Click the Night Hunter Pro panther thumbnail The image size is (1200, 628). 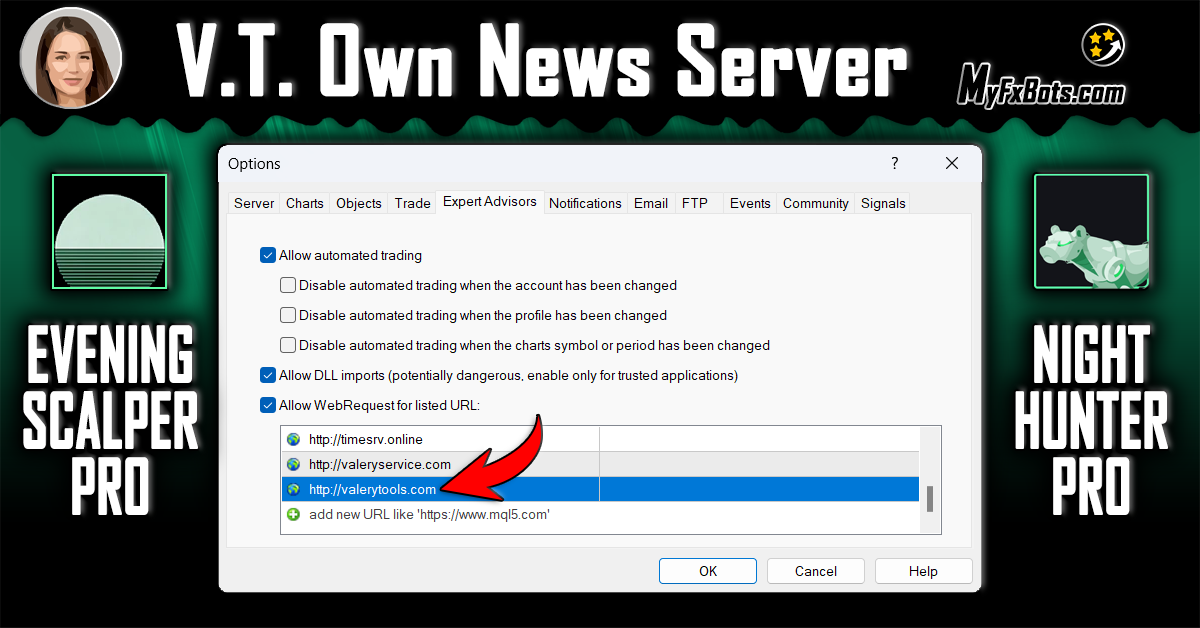[x=1091, y=232]
